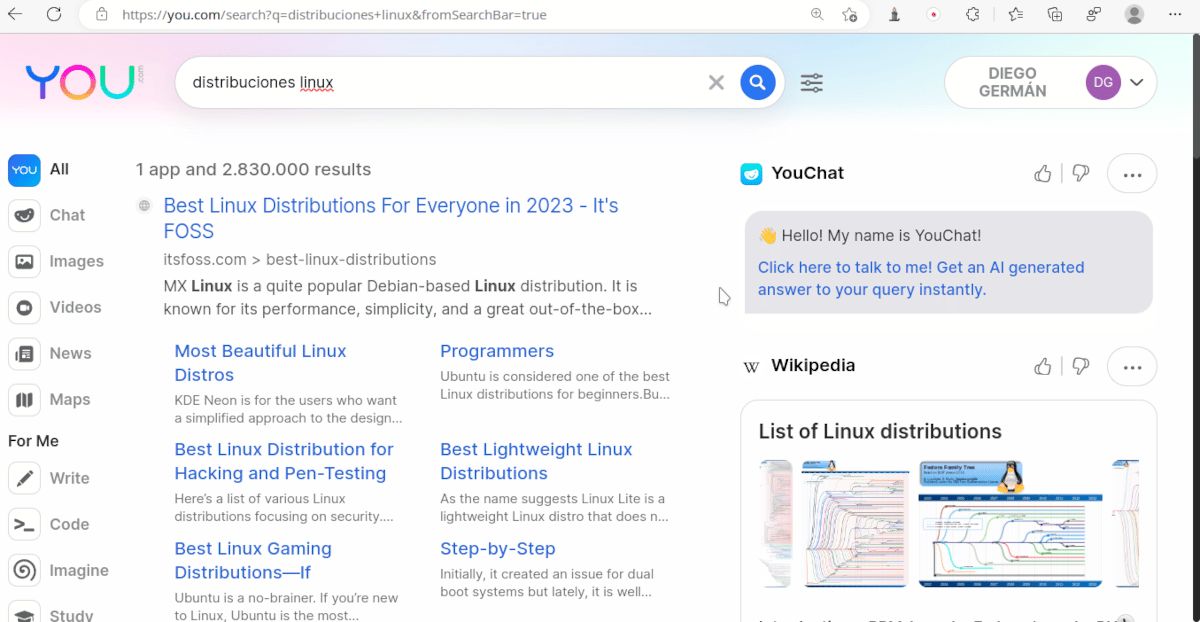The width and height of the screenshot is (1200, 622).
Task: Click the search text input field
Action: [440, 82]
